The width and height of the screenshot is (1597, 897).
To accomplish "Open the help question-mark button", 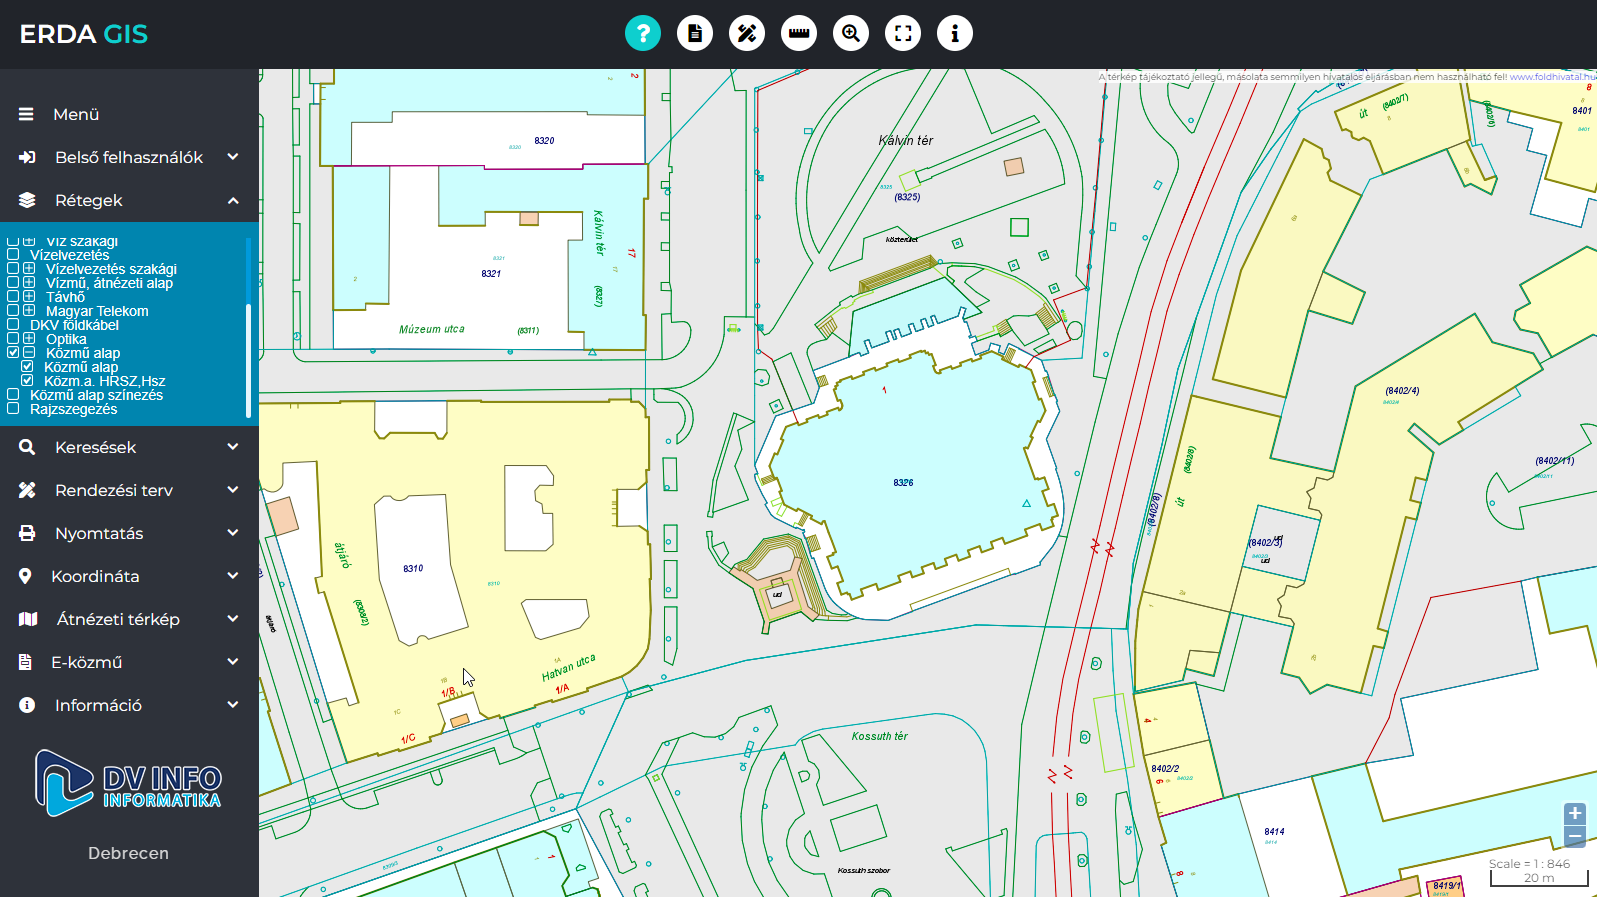I will 643,33.
